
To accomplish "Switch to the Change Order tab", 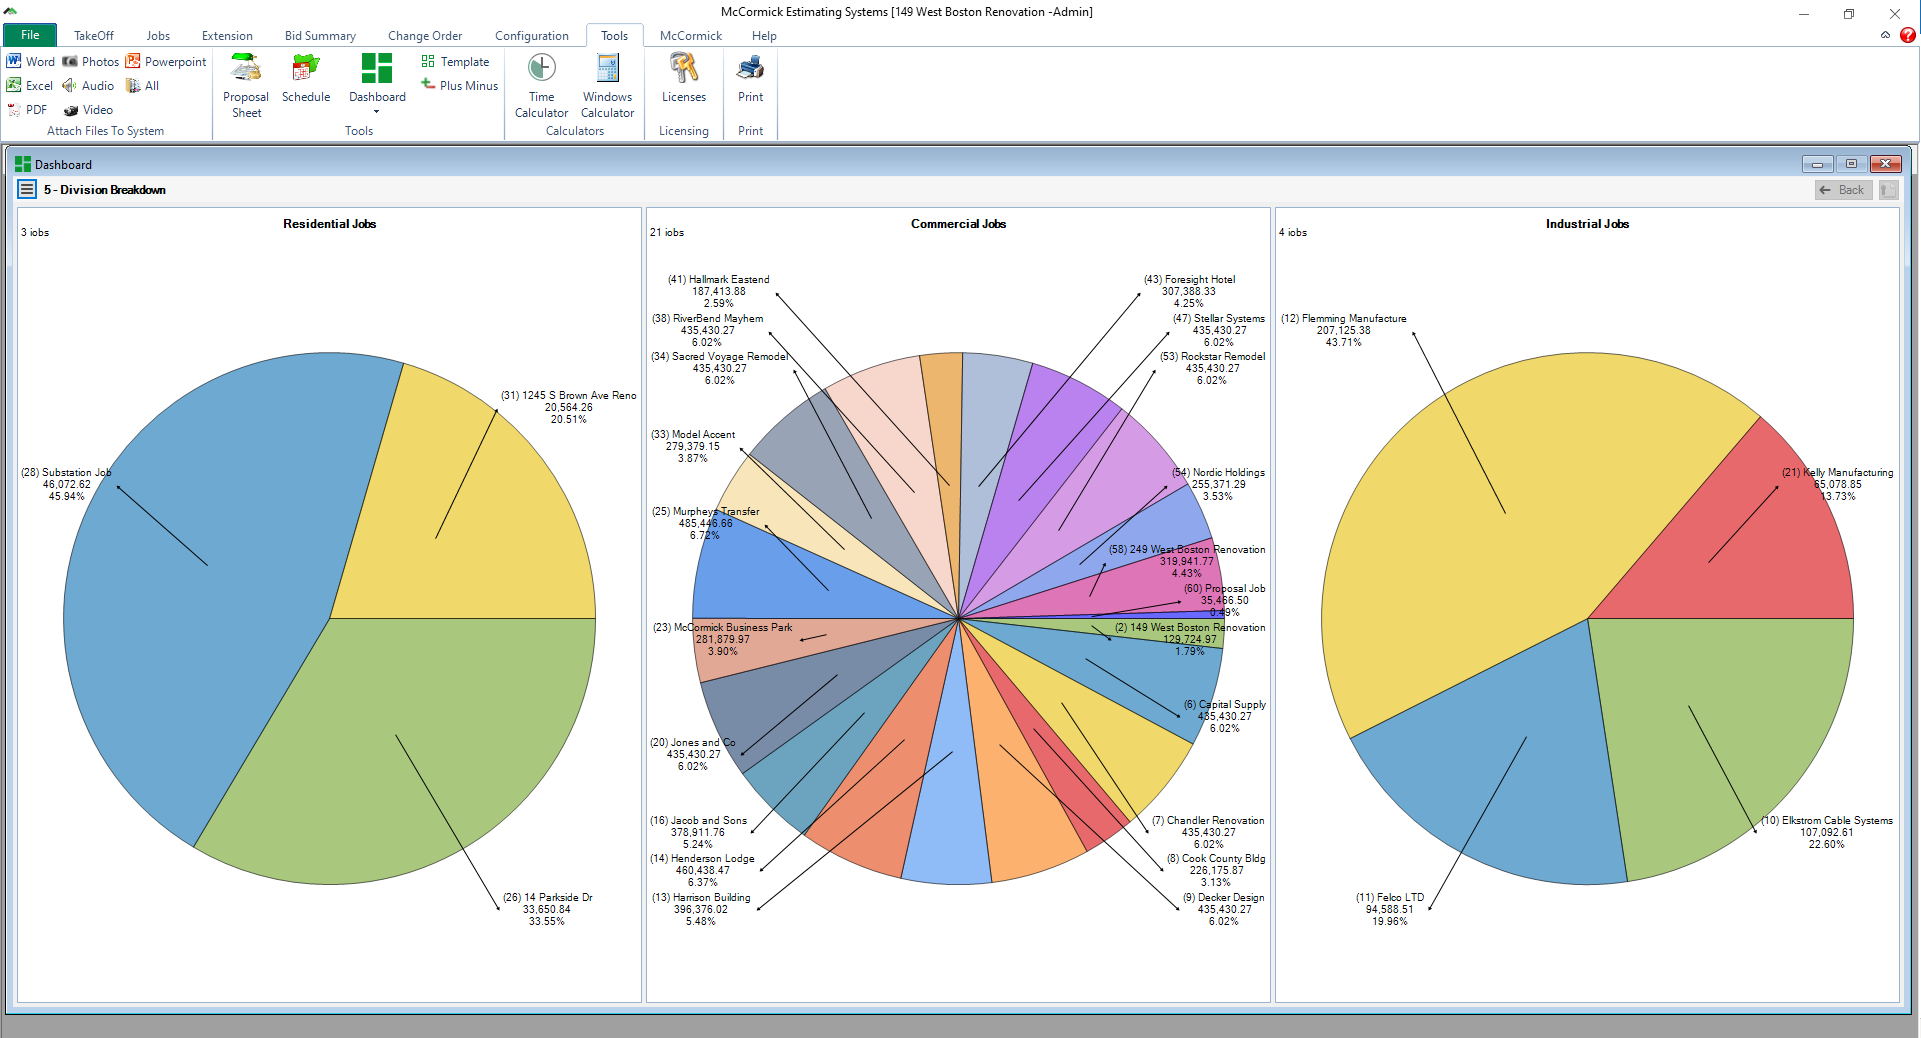I will [425, 35].
